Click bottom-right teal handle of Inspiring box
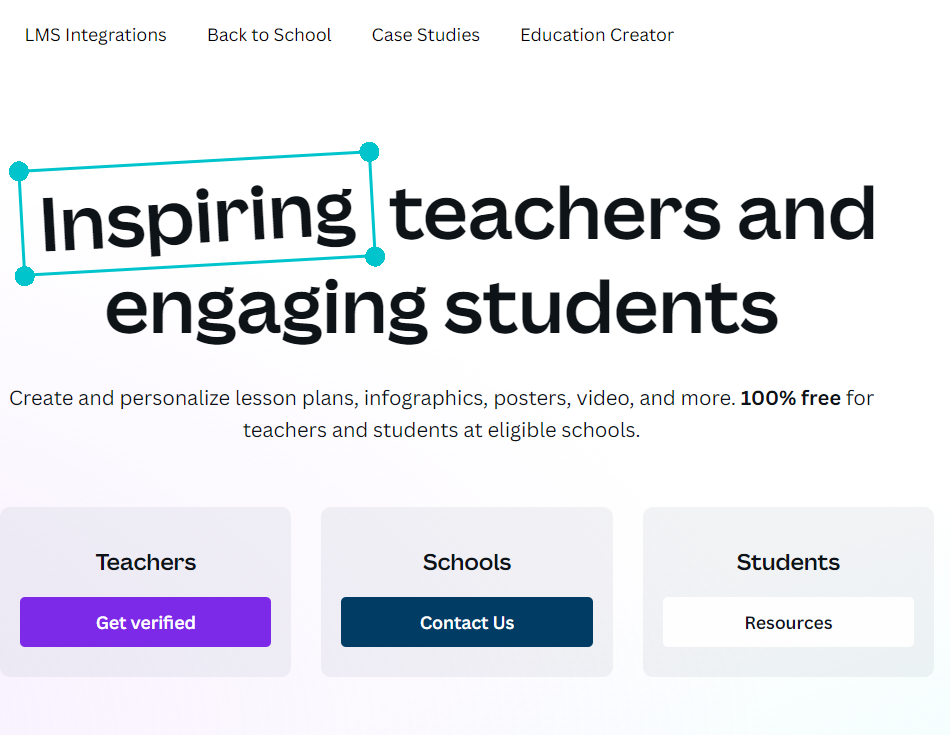The image size is (950, 735). (375, 257)
